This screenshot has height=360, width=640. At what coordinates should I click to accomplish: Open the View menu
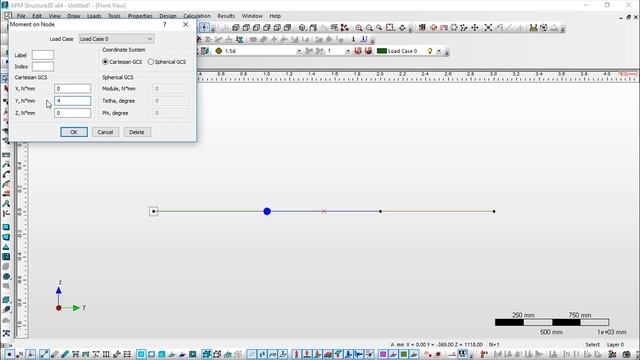point(55,16)
